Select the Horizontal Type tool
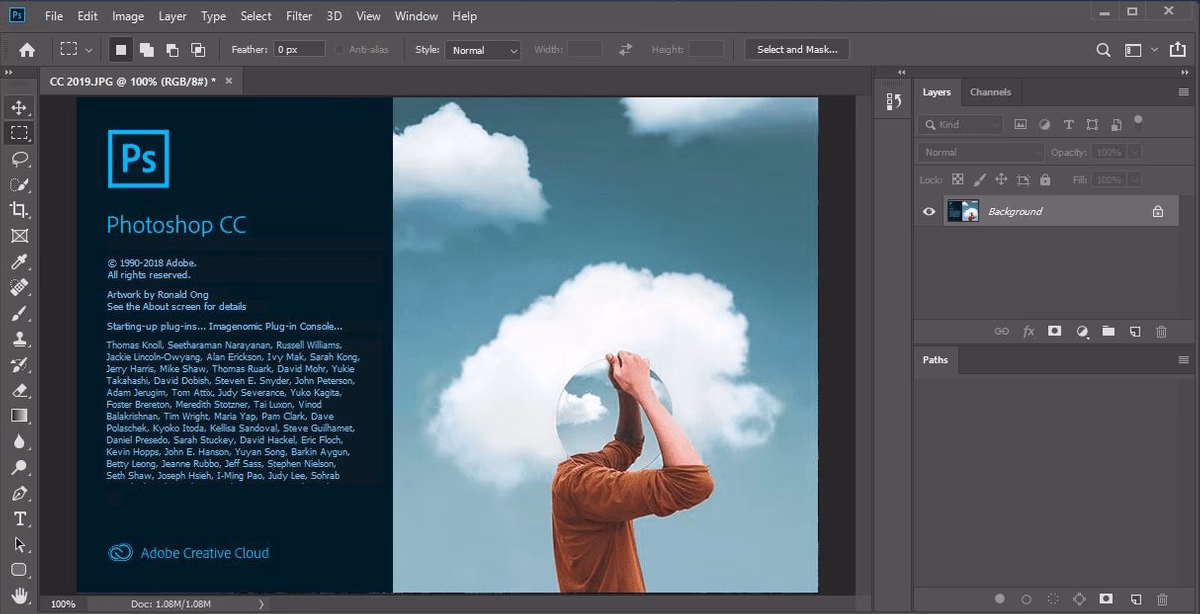Viewport: 1200px width, 614px height. pos(22,519)
